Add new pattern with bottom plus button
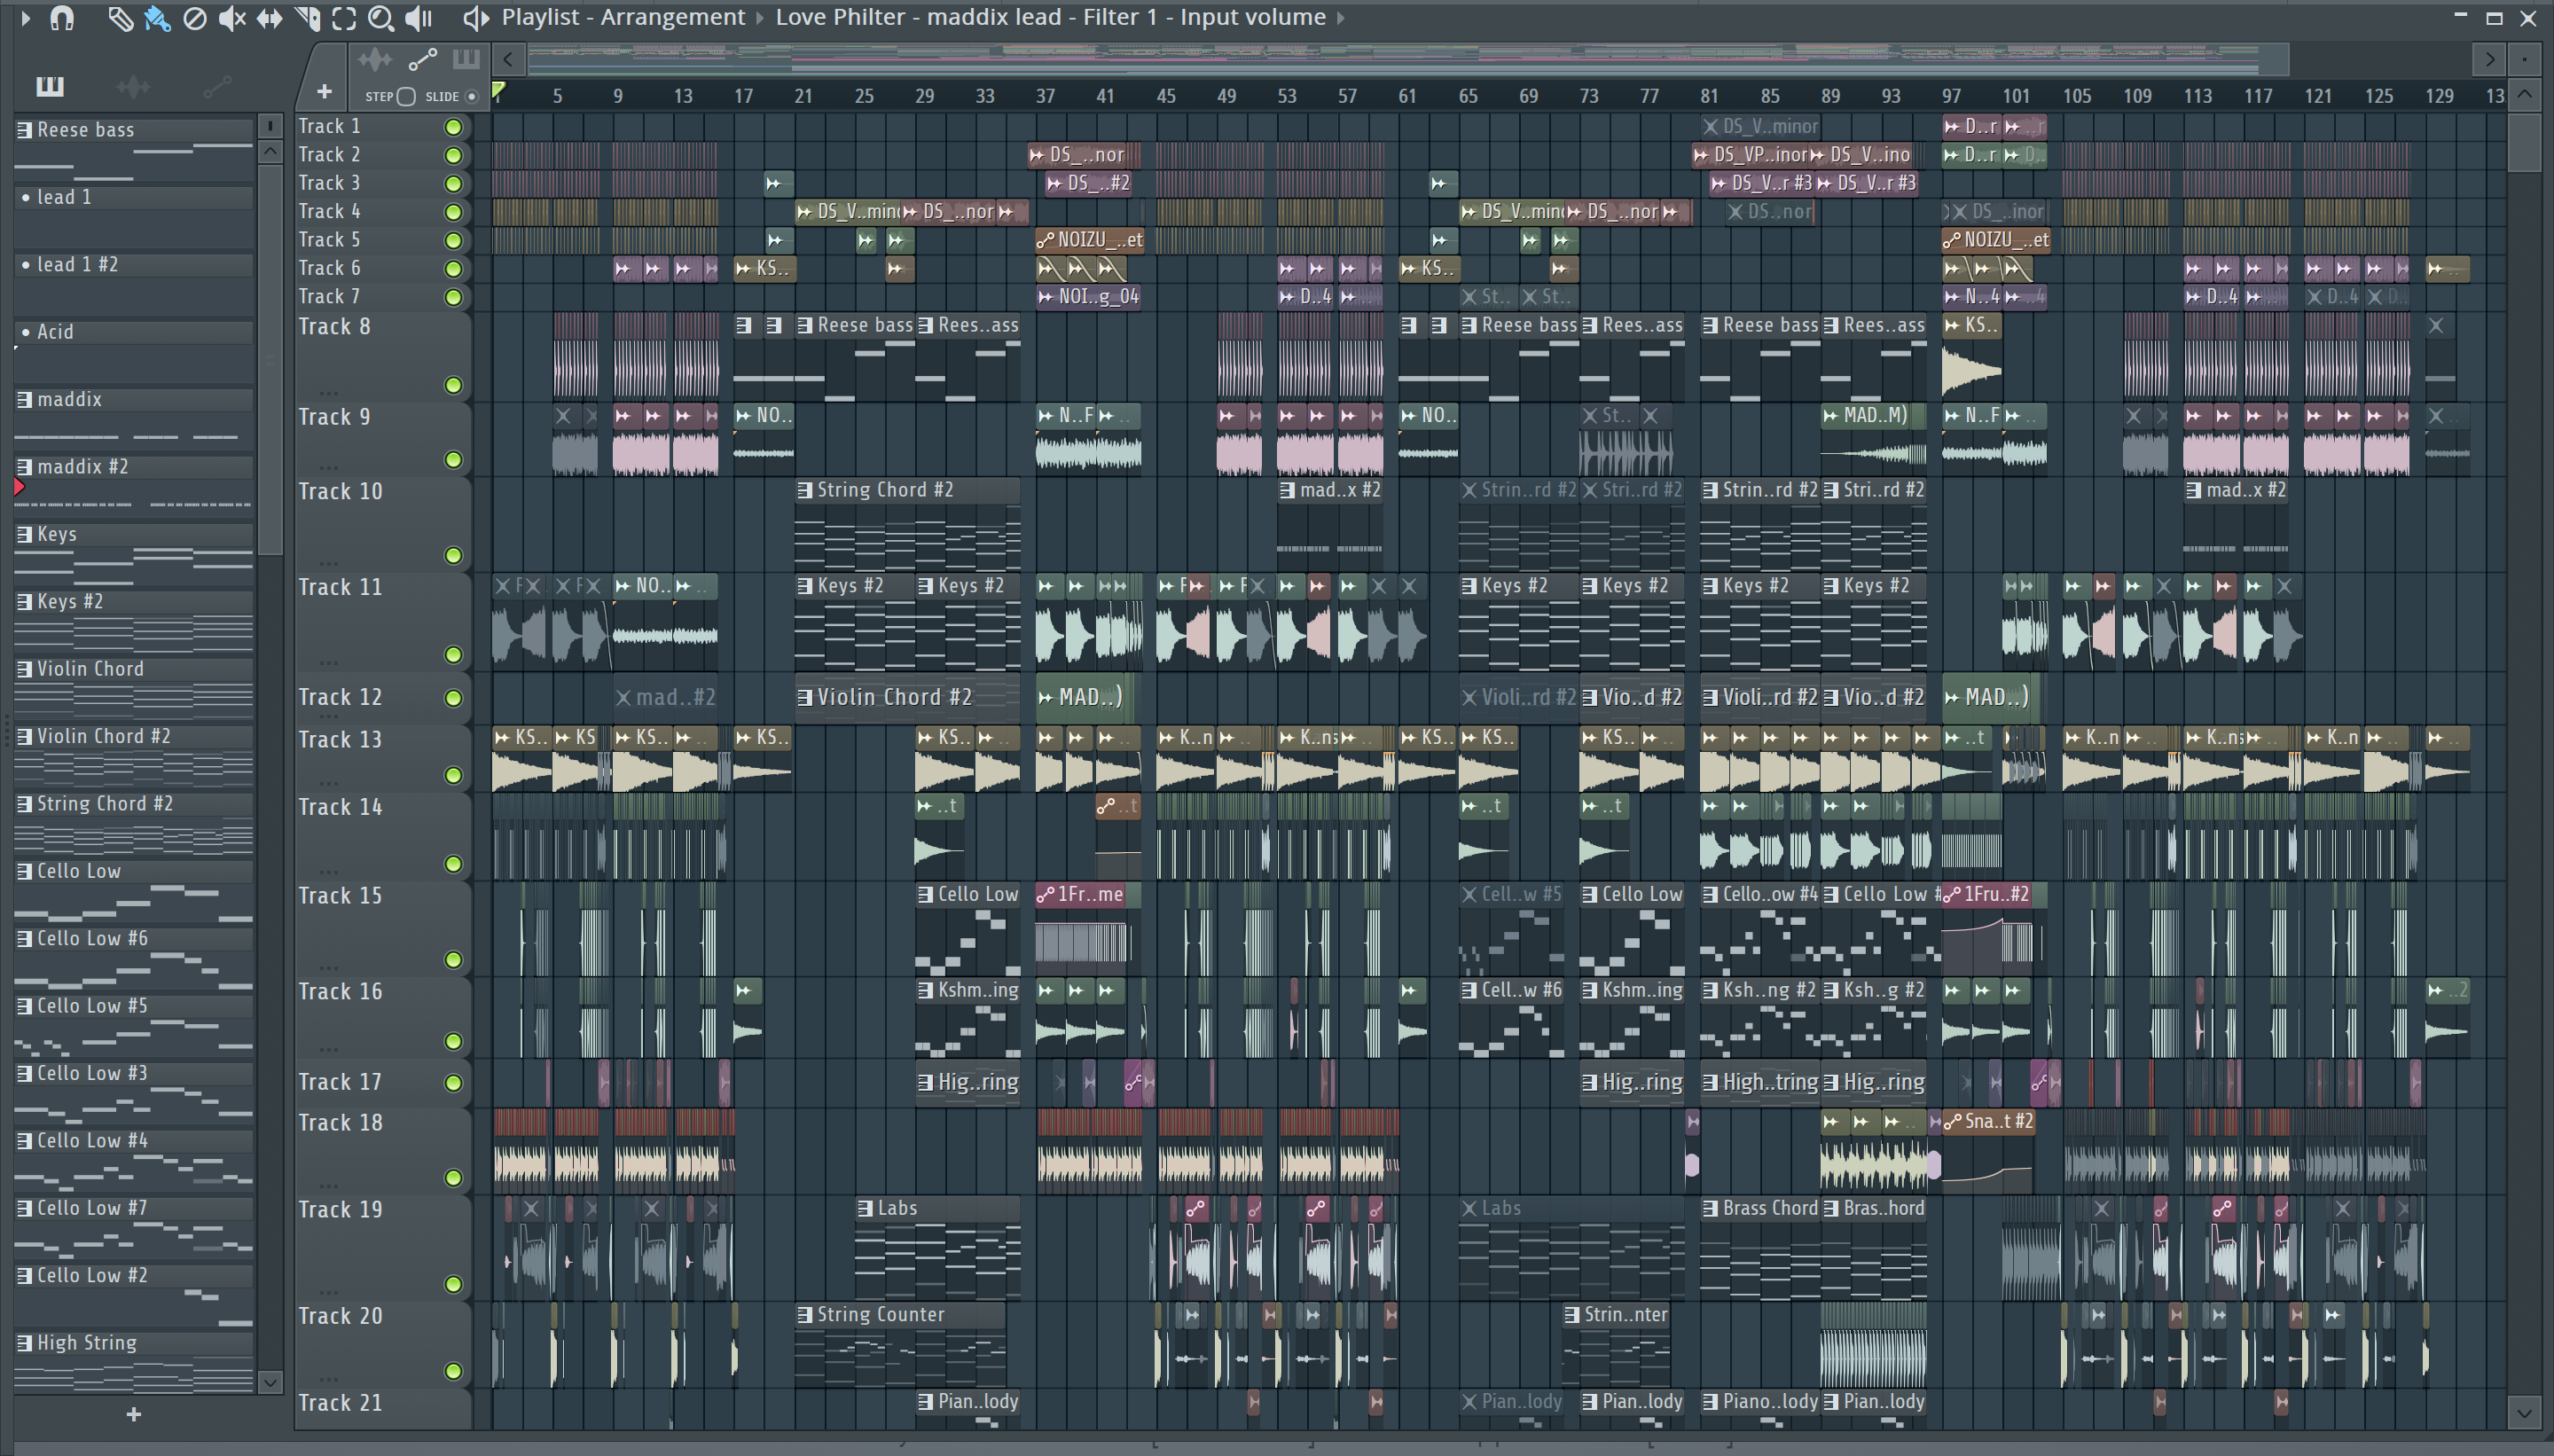Viewport: 2554px width, 1456px height. (x=133, y=1414)
